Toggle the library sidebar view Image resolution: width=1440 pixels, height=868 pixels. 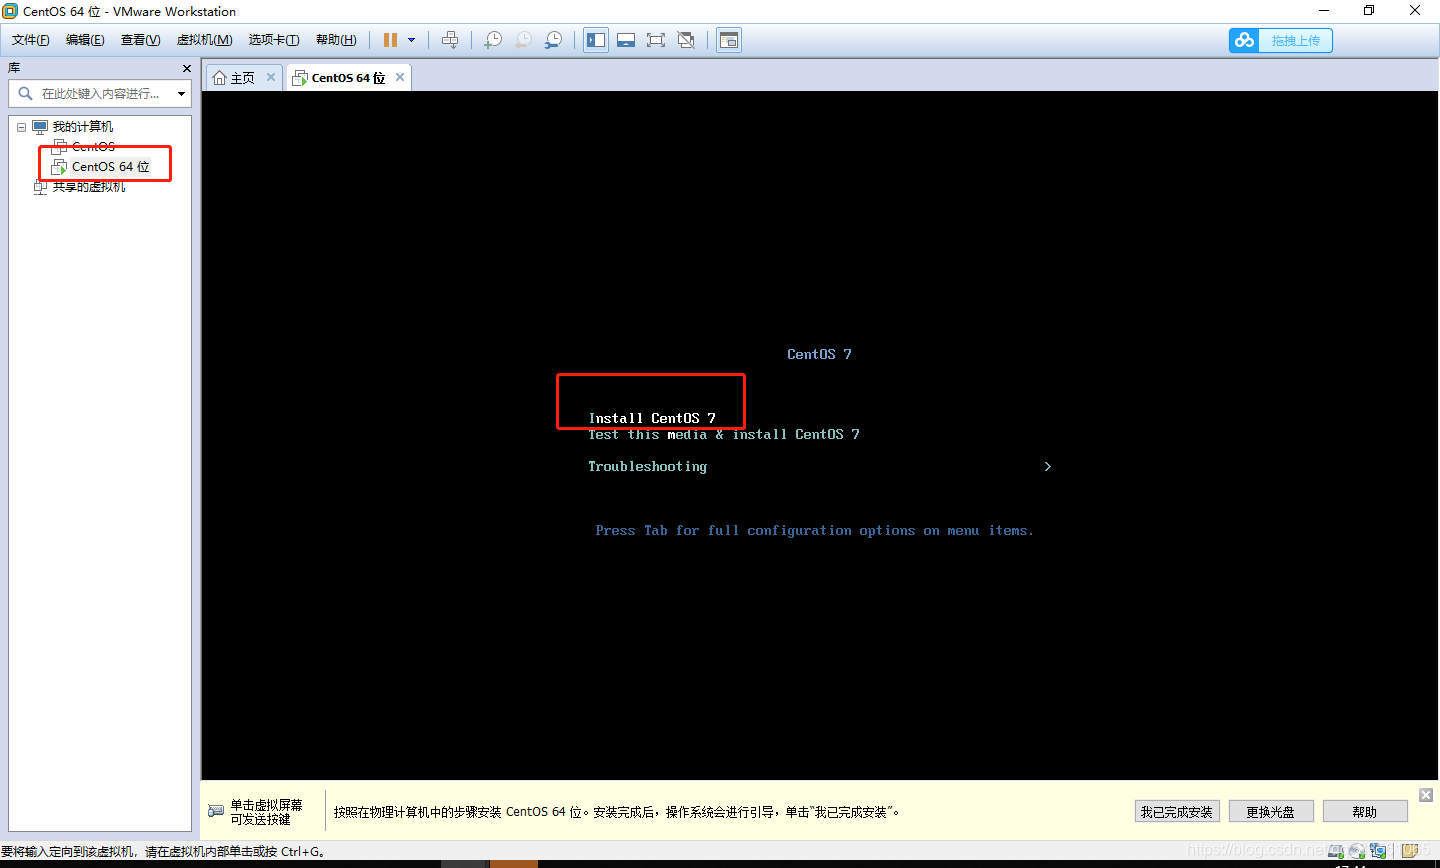coord(596,40)
